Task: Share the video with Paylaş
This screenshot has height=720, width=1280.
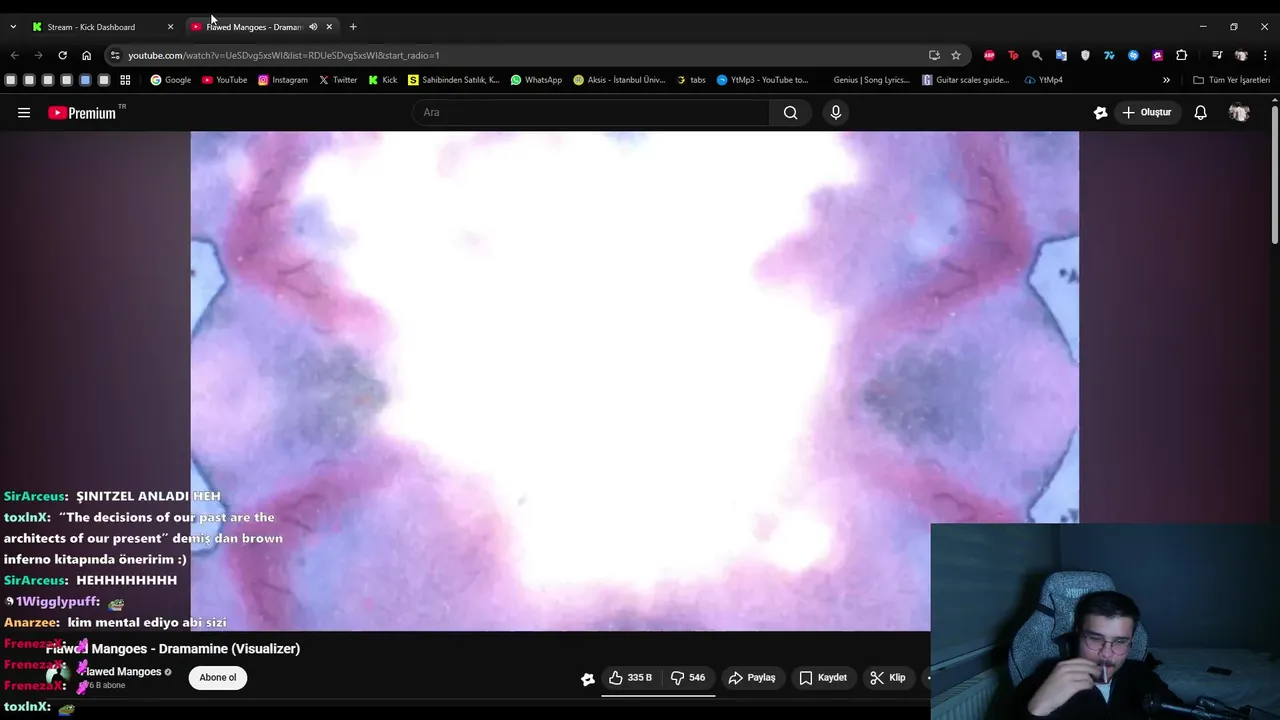Action: 752,678
